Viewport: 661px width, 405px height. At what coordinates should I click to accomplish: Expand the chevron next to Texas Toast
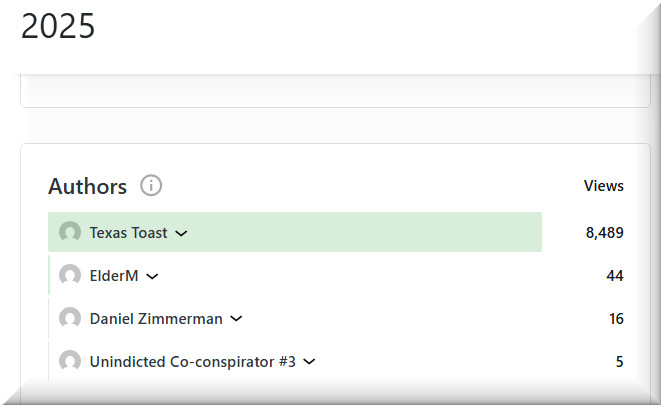pos(181,233)
